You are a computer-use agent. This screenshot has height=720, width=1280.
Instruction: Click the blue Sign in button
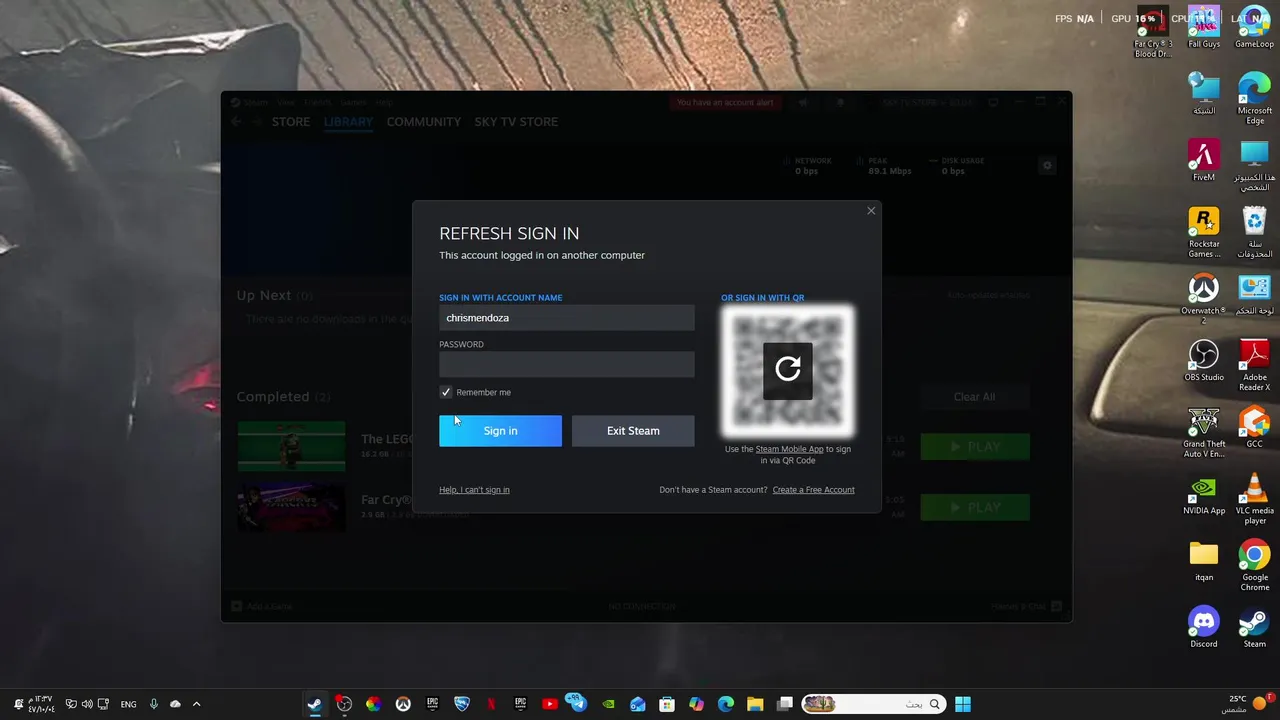point(500,431)
